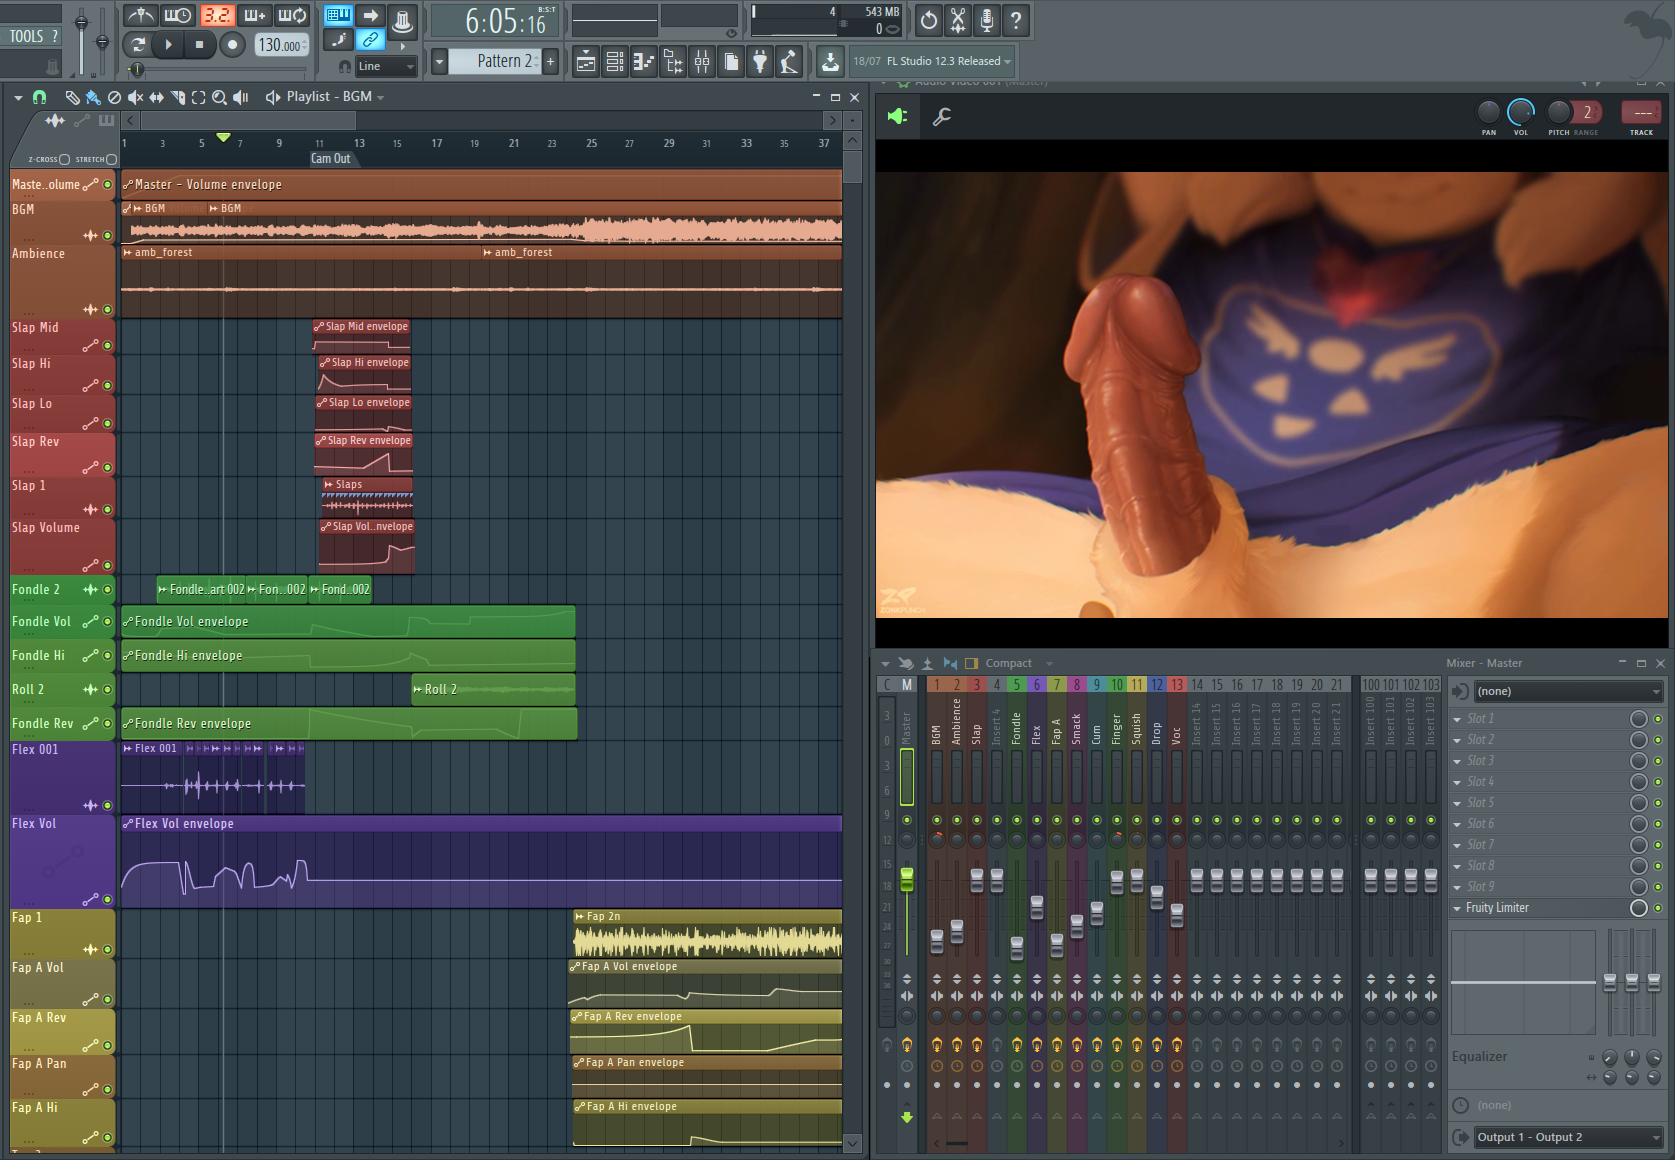Screen dimensions: 1675x1160
Task: Open the Browser icon in toolbar
Action: (673, 62)
